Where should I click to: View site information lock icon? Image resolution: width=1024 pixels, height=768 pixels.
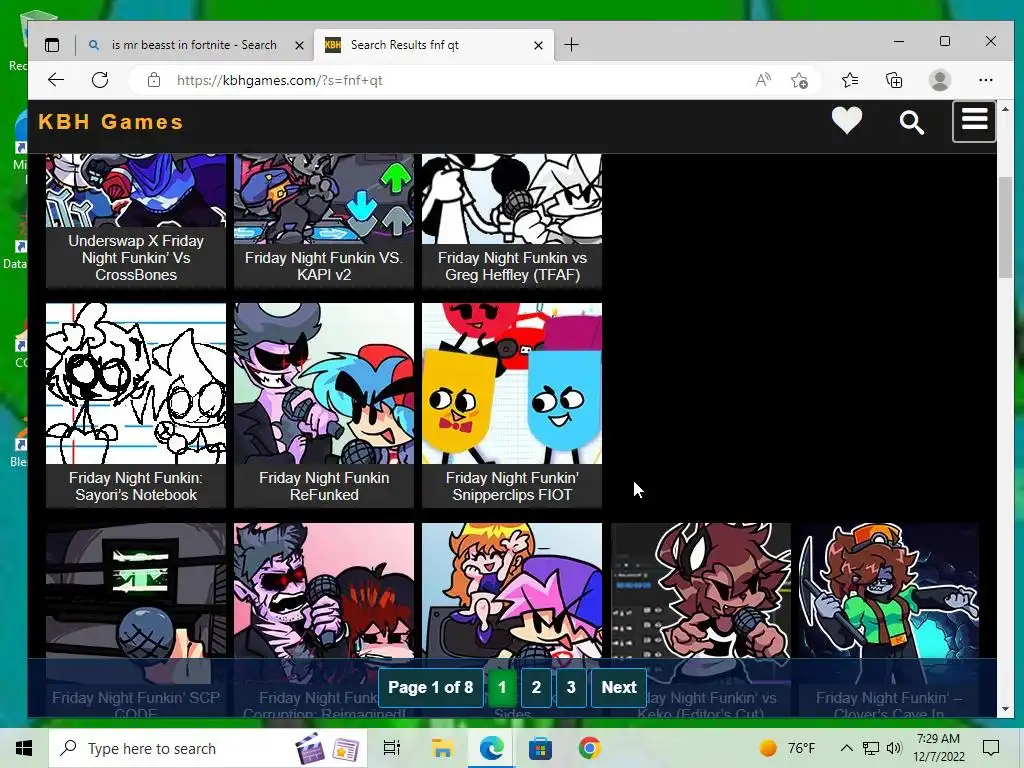(153, 80)
